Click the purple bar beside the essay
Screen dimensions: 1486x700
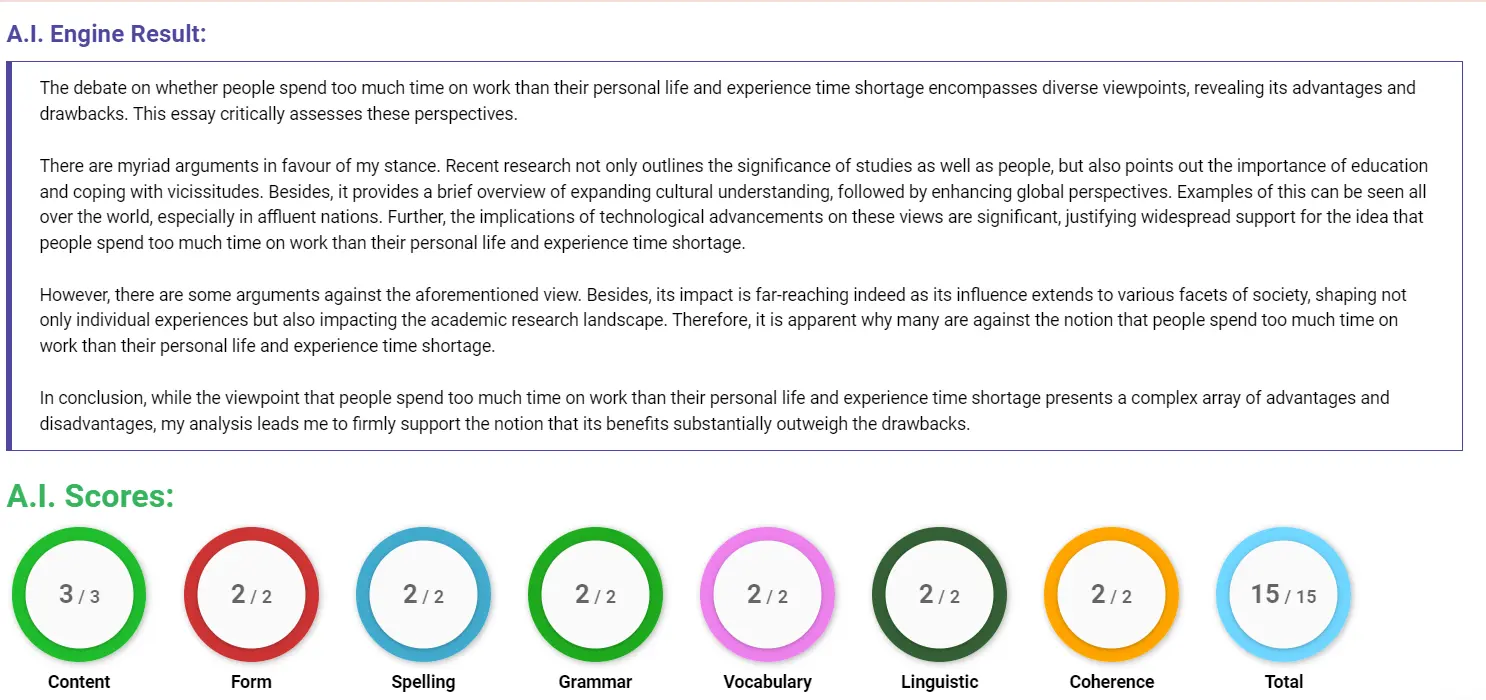12,255
